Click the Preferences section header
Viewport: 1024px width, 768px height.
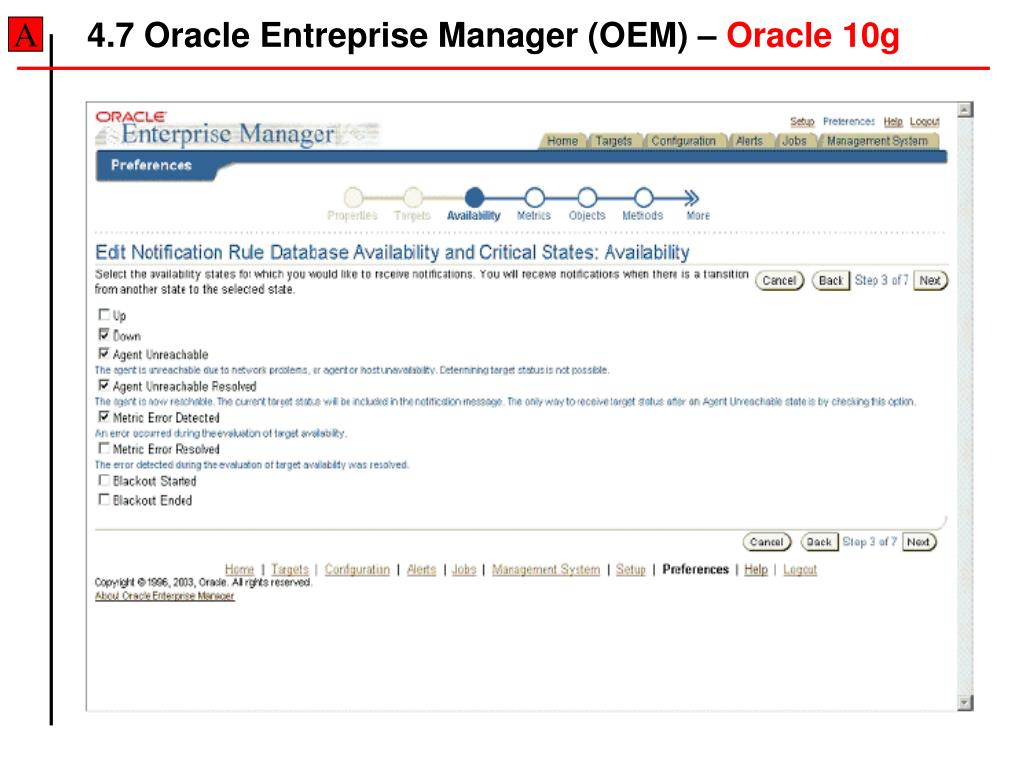point(151,165)
